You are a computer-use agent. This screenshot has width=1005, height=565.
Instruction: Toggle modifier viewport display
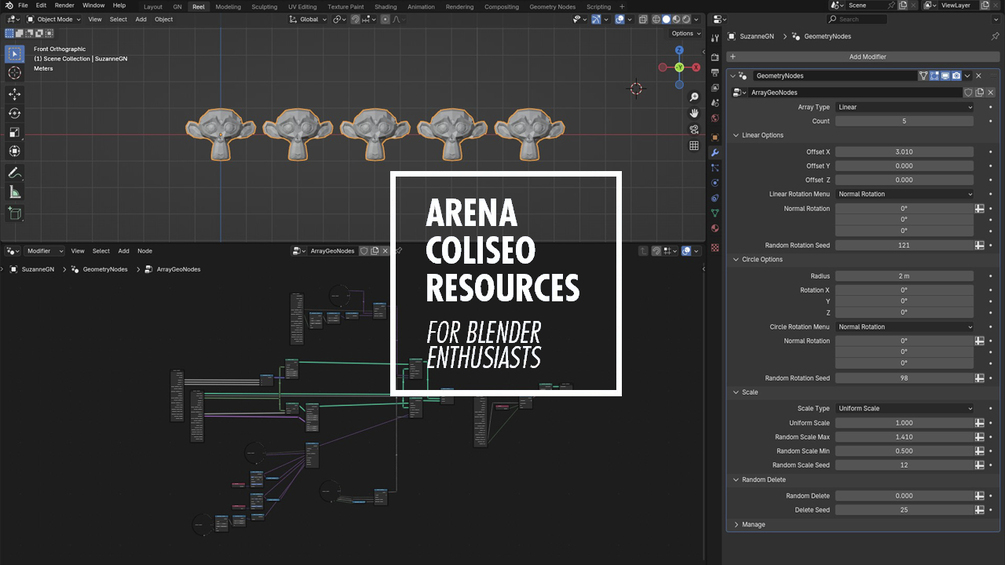pyautogui.click(x=945, y=76)
